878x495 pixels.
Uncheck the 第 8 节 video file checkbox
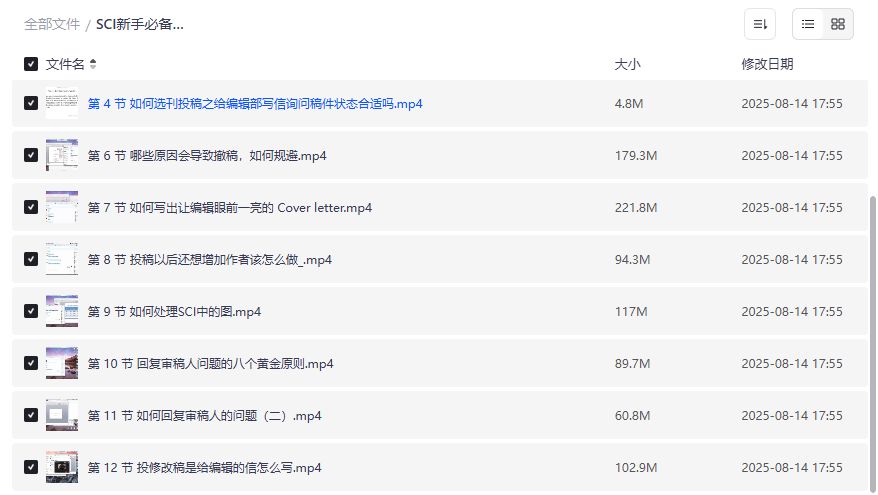31,259
